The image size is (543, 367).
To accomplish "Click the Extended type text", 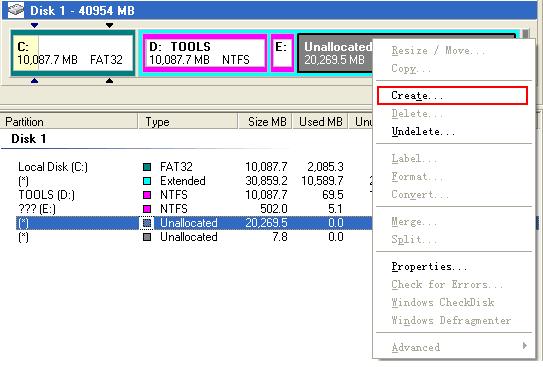I will point(183,181).
